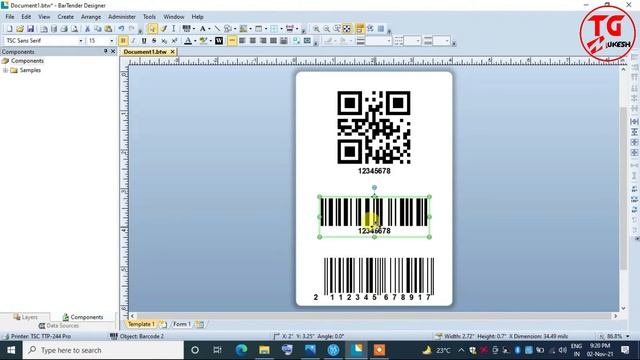Toggle underline formatting
The image size is (640, 360).
click(x=144, y=41)
